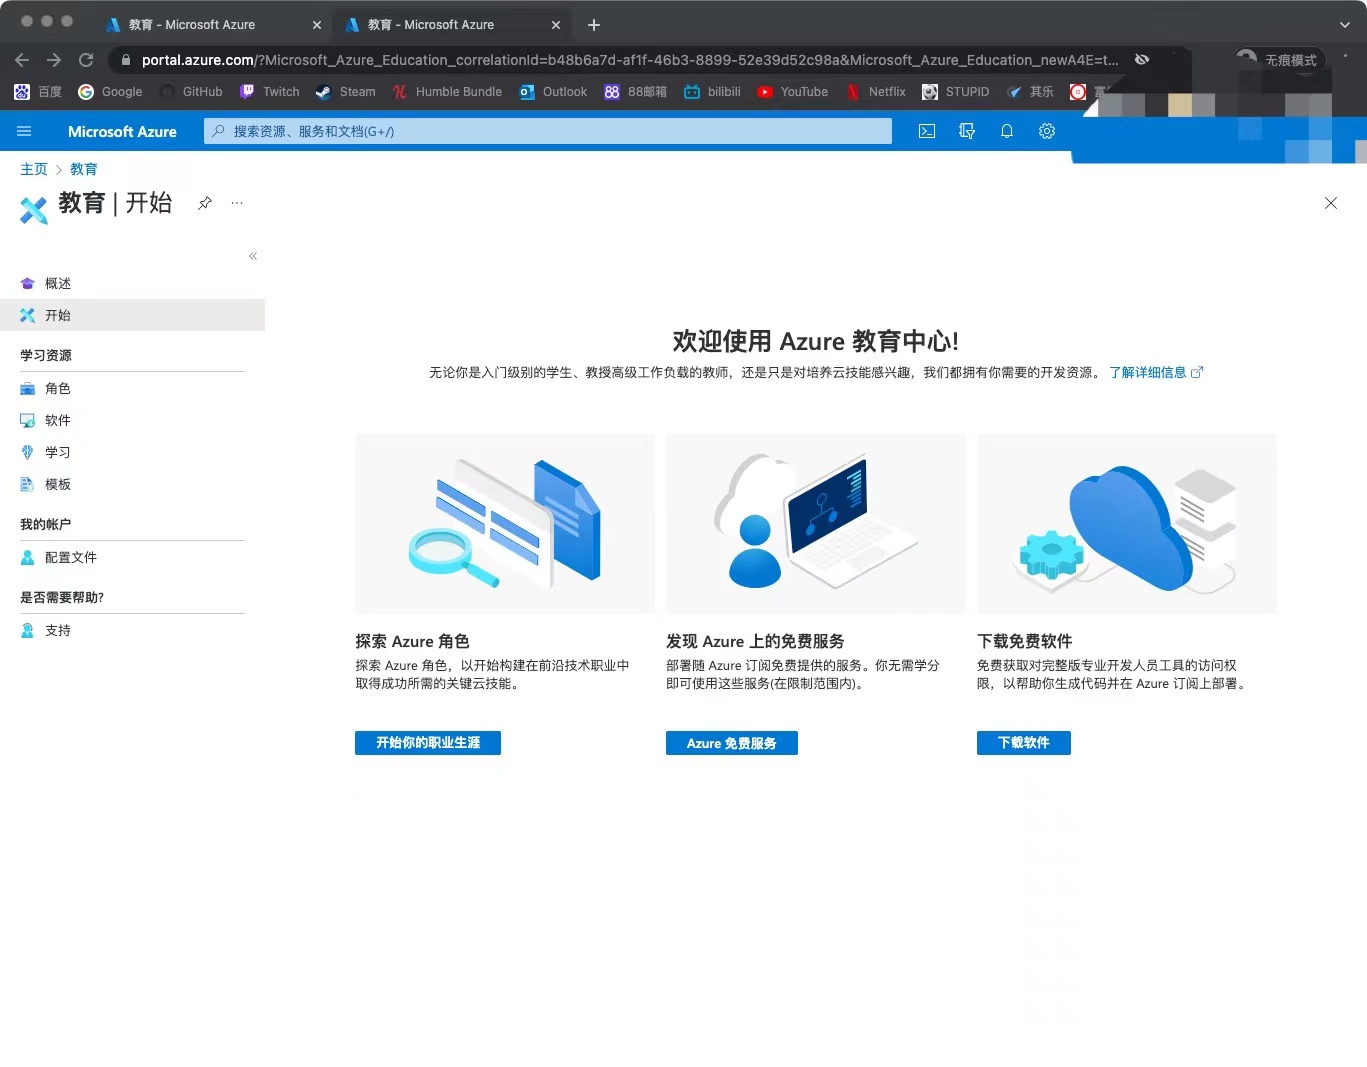
Task: Click the 教育 breadcrumb link
Action: pyautogui.click(x=84, y=169)
